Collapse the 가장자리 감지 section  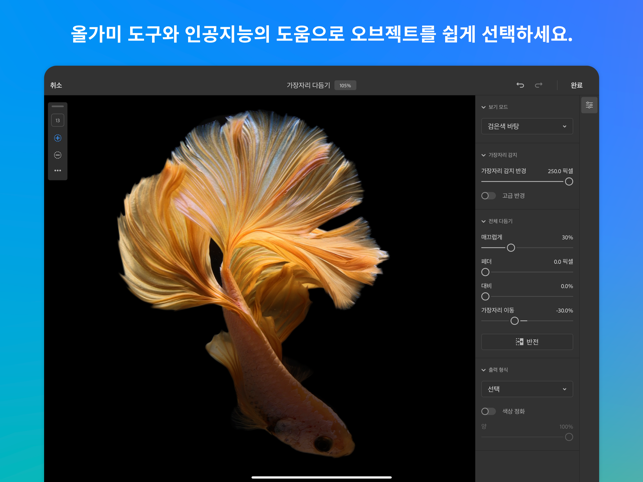[x=484, y=155]
